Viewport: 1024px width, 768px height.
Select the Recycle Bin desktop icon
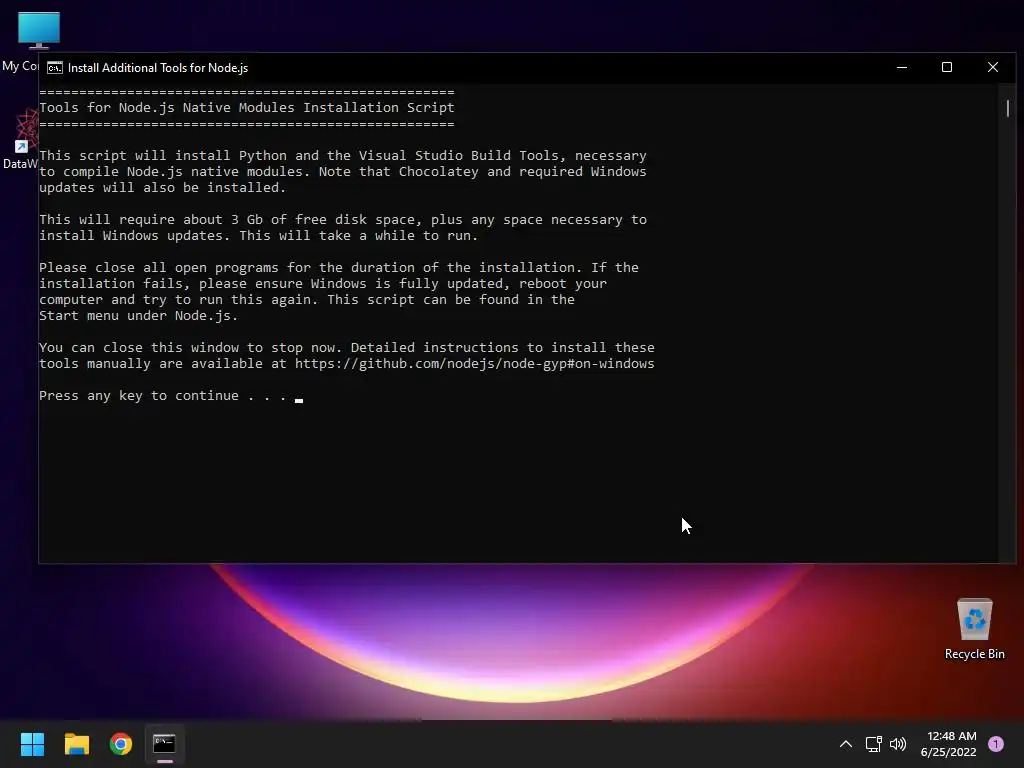click(x=974, y=629)
